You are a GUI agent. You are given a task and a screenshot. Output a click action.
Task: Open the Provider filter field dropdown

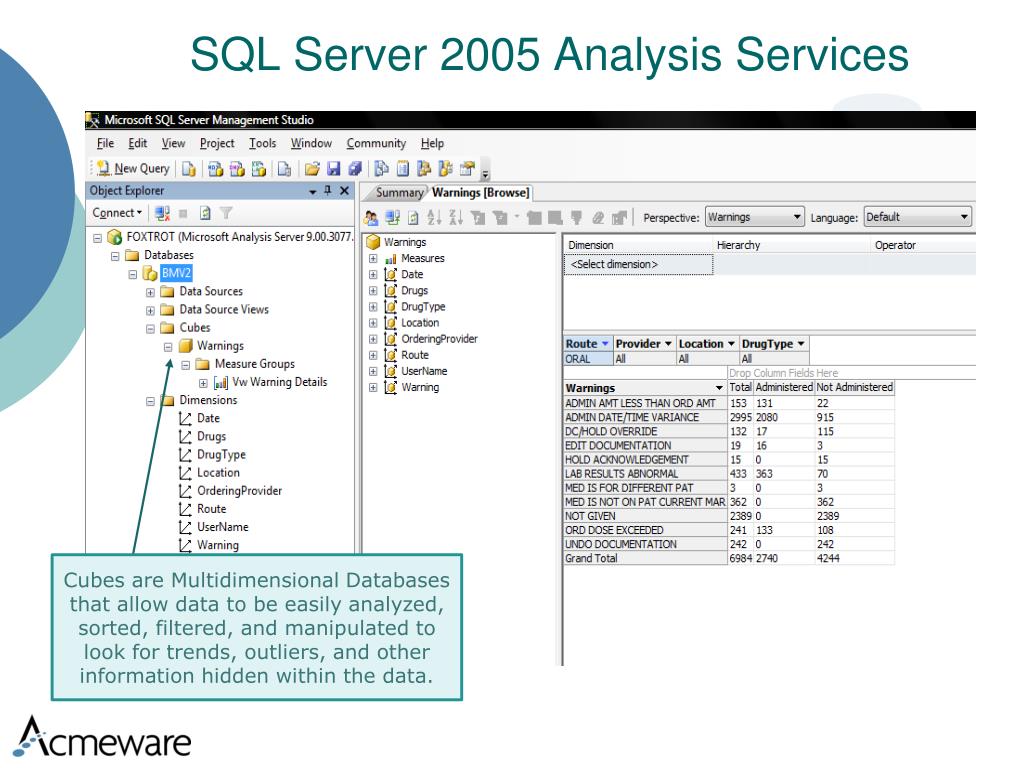668,344
